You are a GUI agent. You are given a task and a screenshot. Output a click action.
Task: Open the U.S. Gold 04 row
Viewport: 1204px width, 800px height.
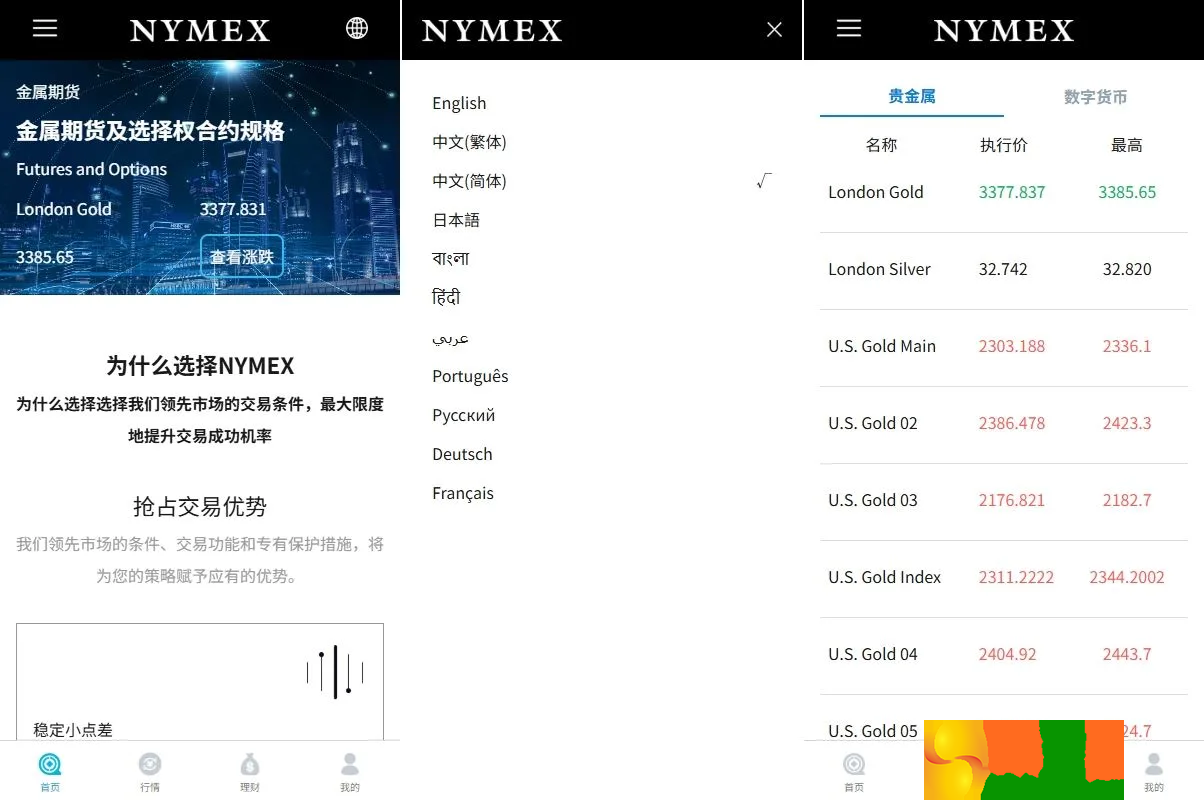coord(1004,656)
